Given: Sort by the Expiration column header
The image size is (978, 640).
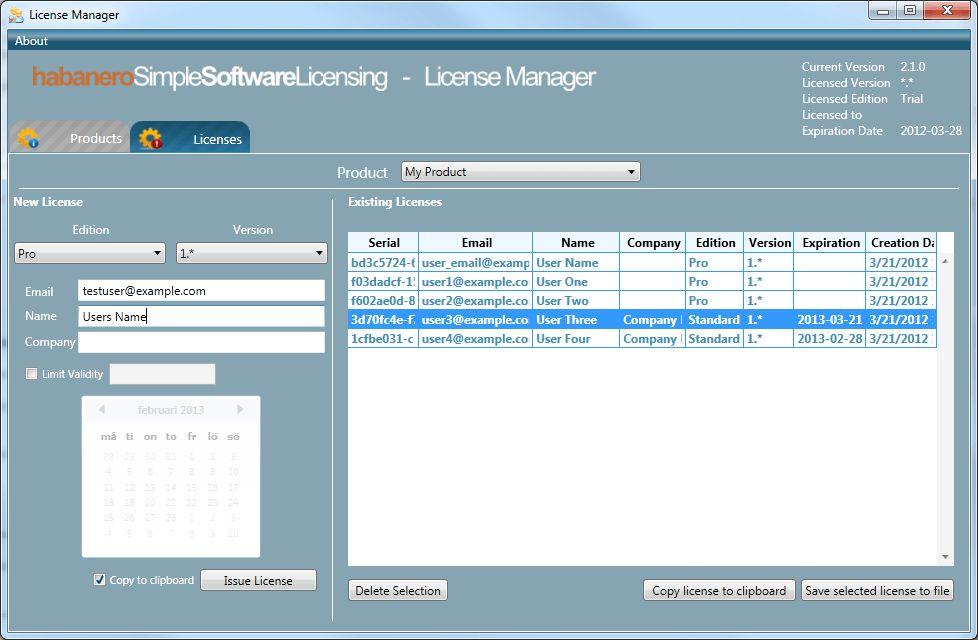Looking at the screenshot, I should coord(831,243).
